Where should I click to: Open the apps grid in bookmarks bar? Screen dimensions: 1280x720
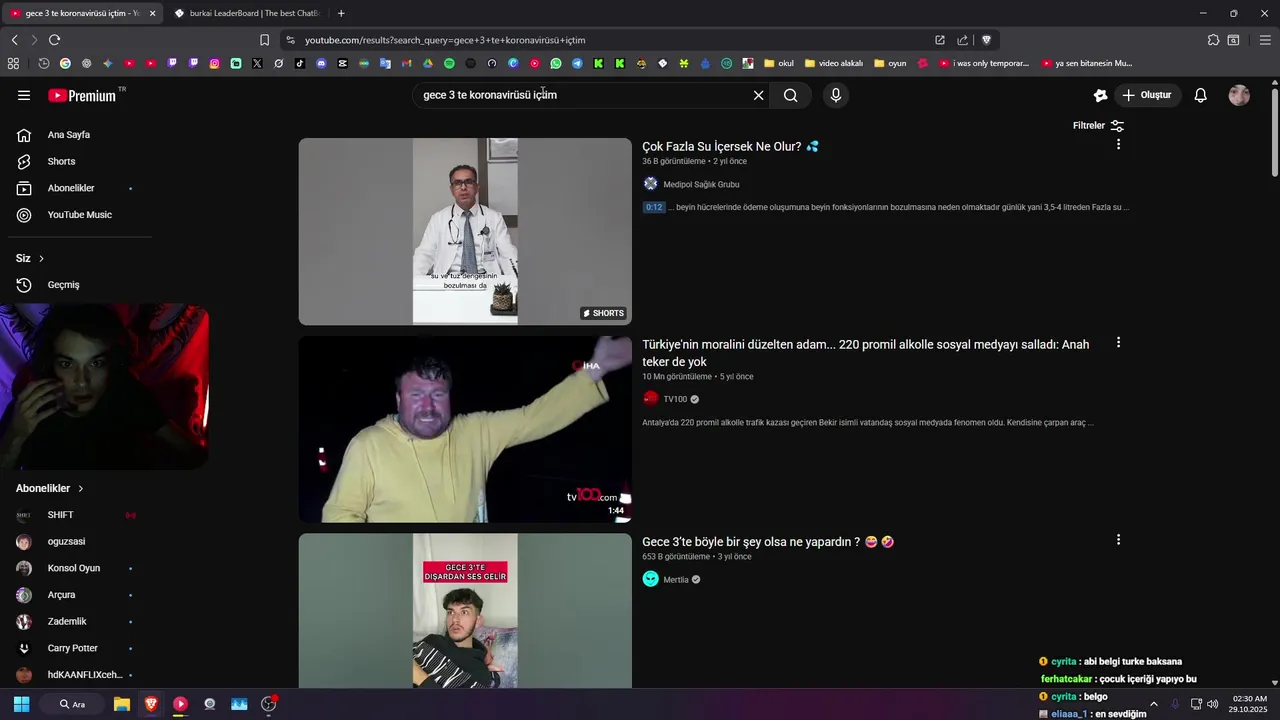coord(13,63)
